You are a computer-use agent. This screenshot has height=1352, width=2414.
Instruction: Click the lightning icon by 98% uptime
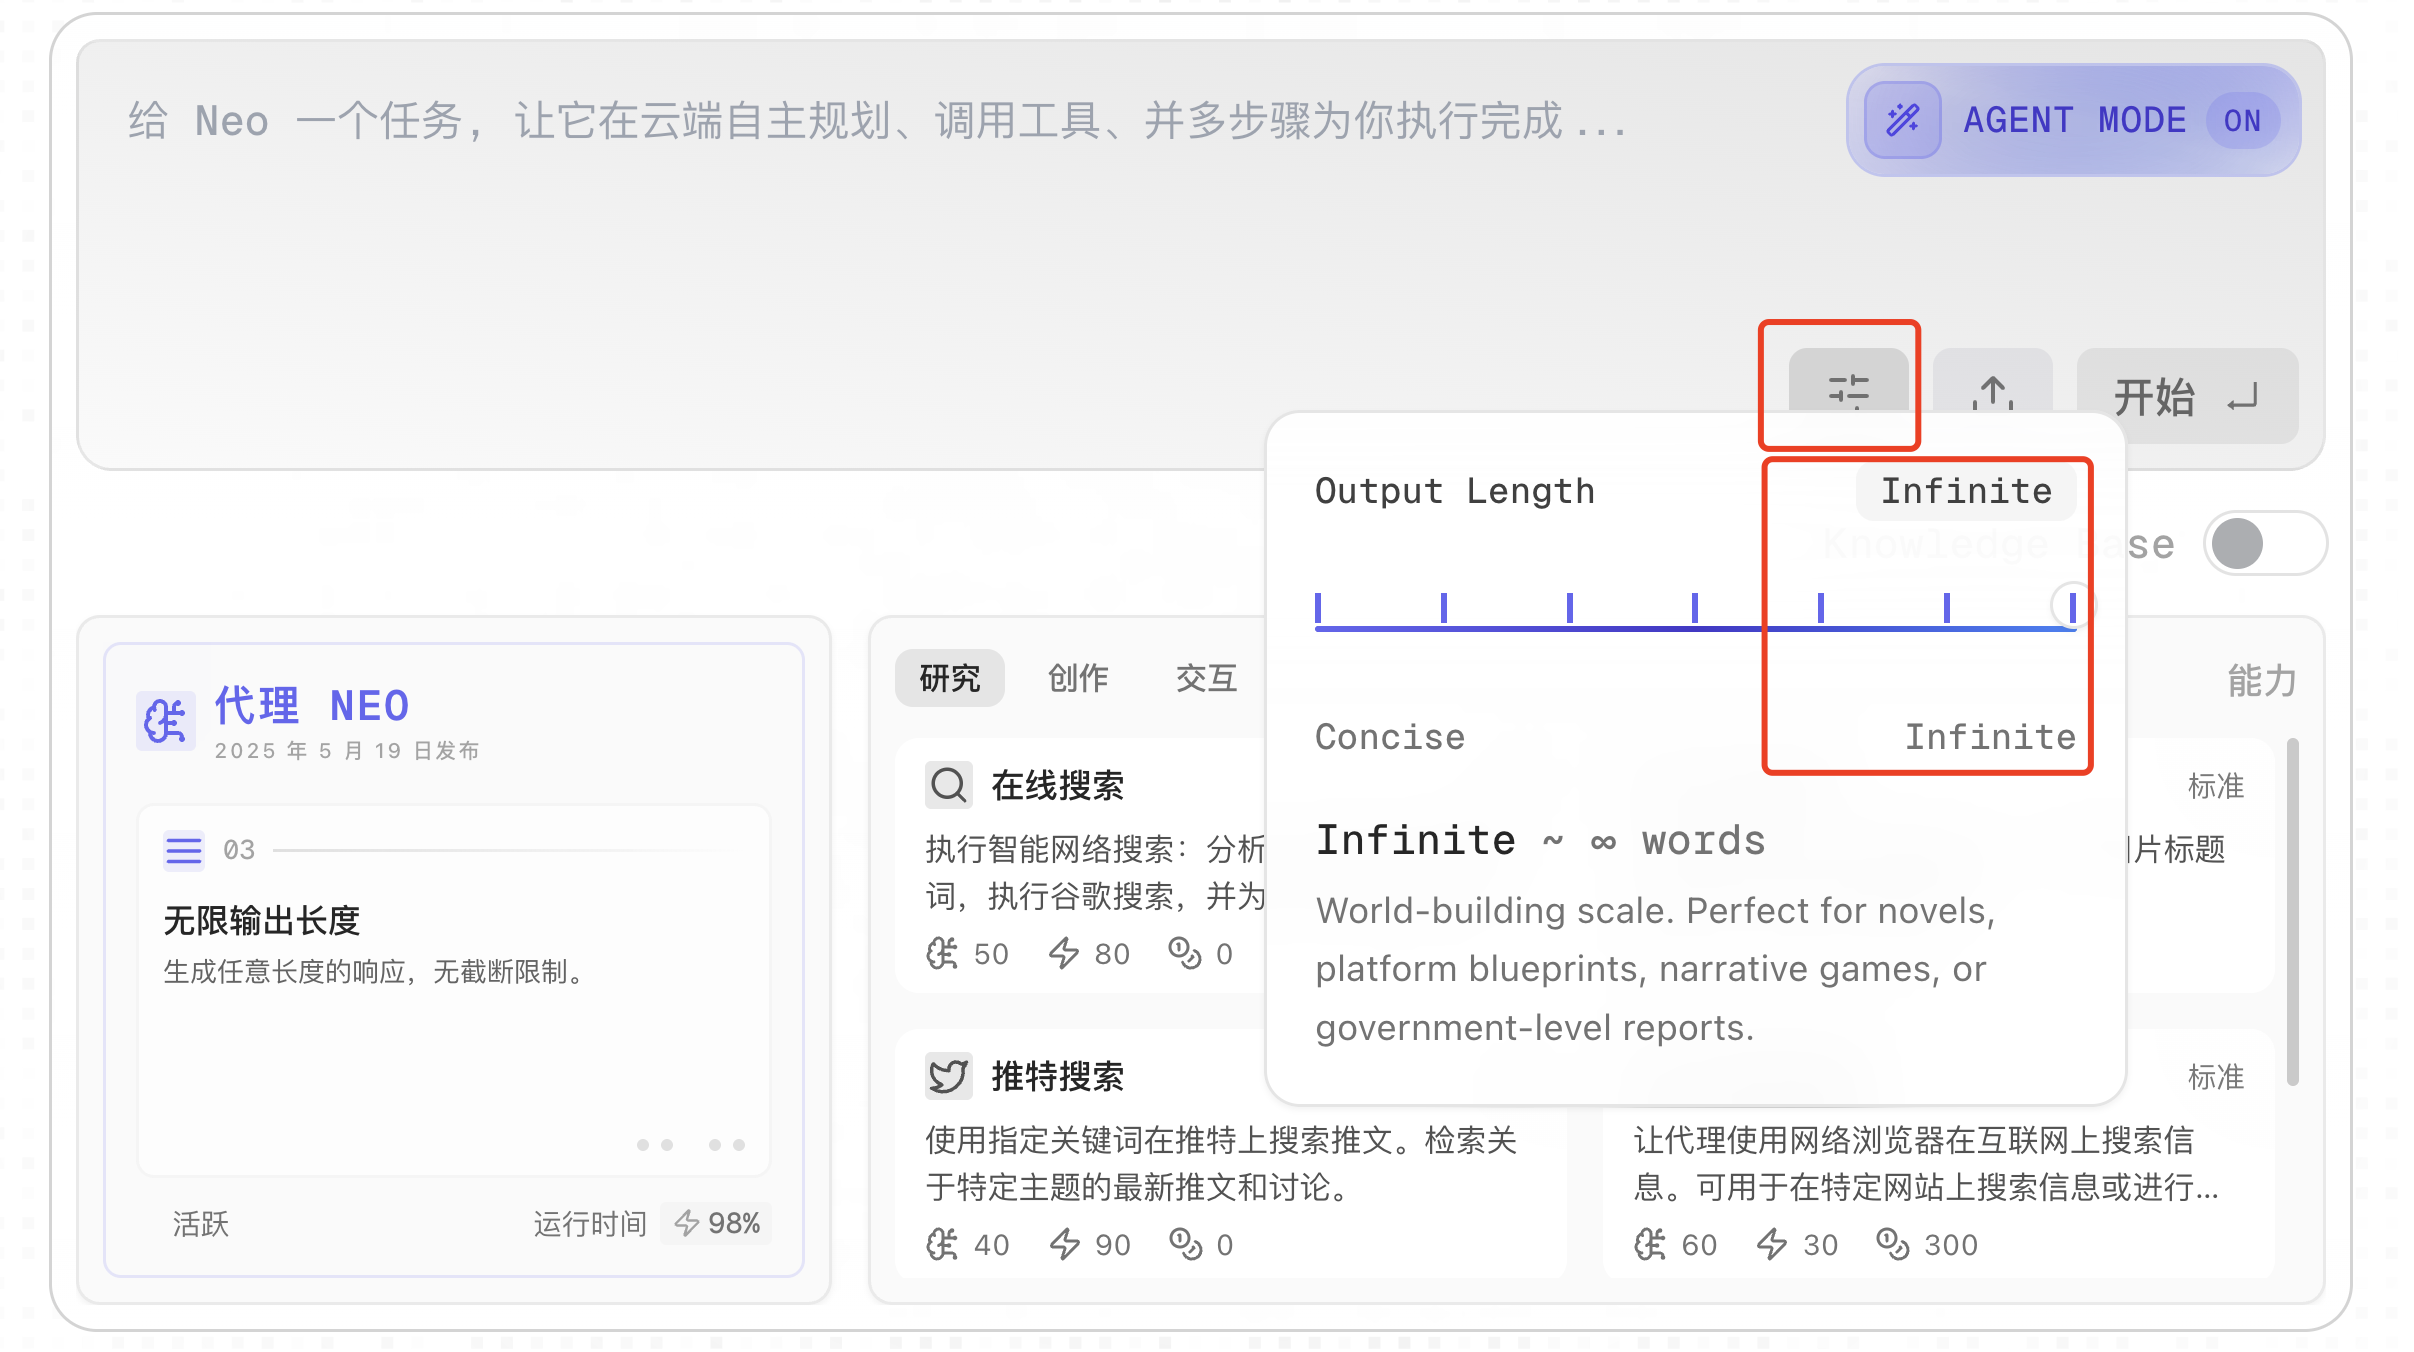click(686, 1223)
